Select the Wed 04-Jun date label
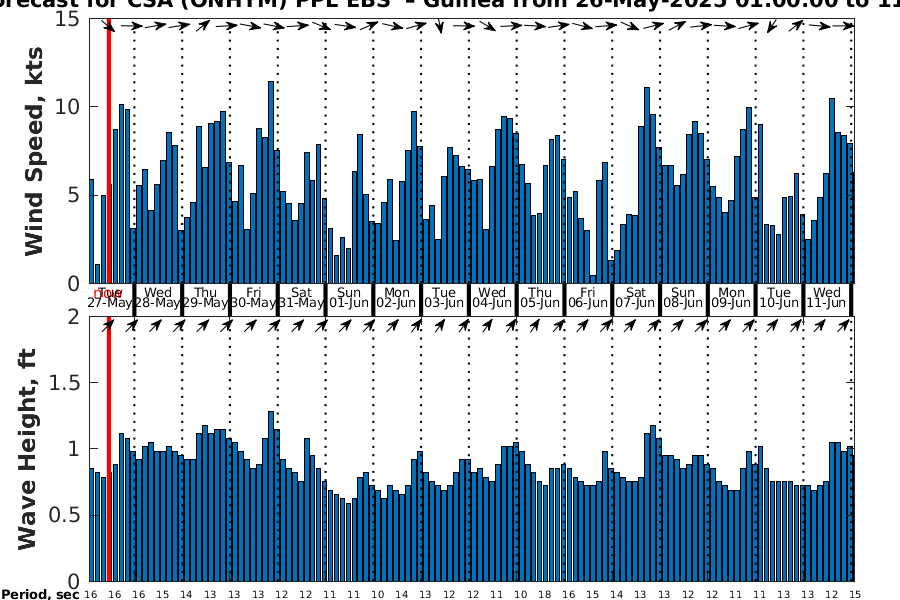The height and width of the screenshot is (600, 900). pyautogui.click(x=492, y=297)
